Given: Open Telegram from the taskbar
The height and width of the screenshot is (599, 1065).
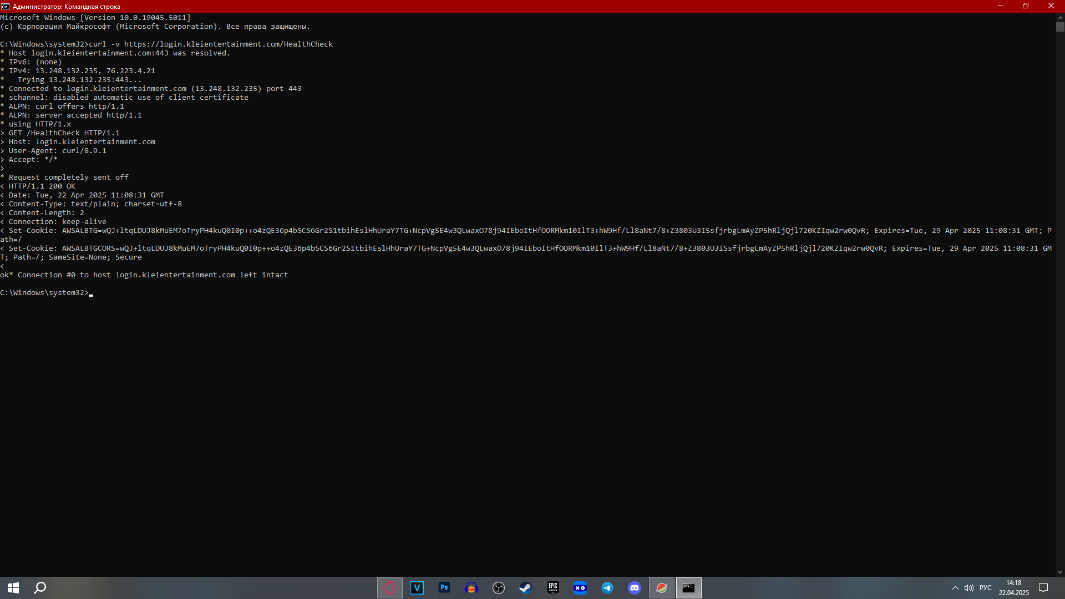Looking at the screenshot, I should [x=607, y=588].
